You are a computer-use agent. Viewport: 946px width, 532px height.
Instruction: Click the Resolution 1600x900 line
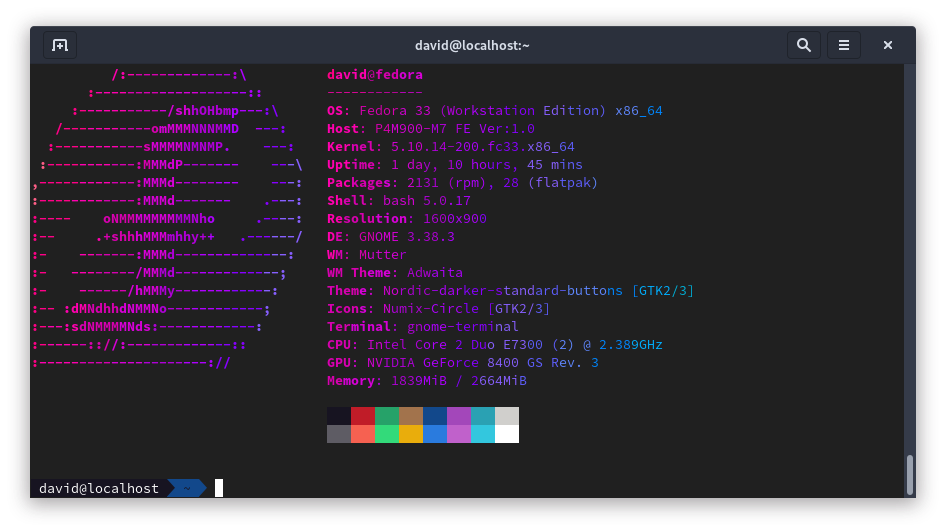(x=407, y=219)
